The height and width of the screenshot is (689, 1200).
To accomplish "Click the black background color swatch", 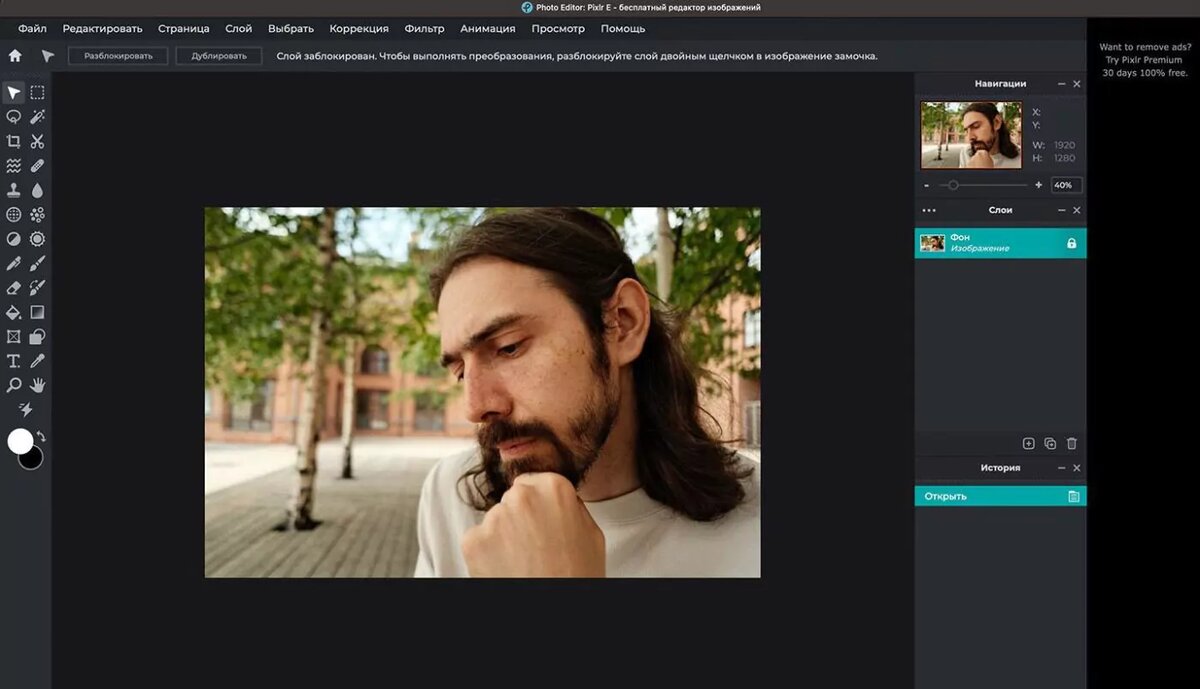I will [x=34, y=460].
